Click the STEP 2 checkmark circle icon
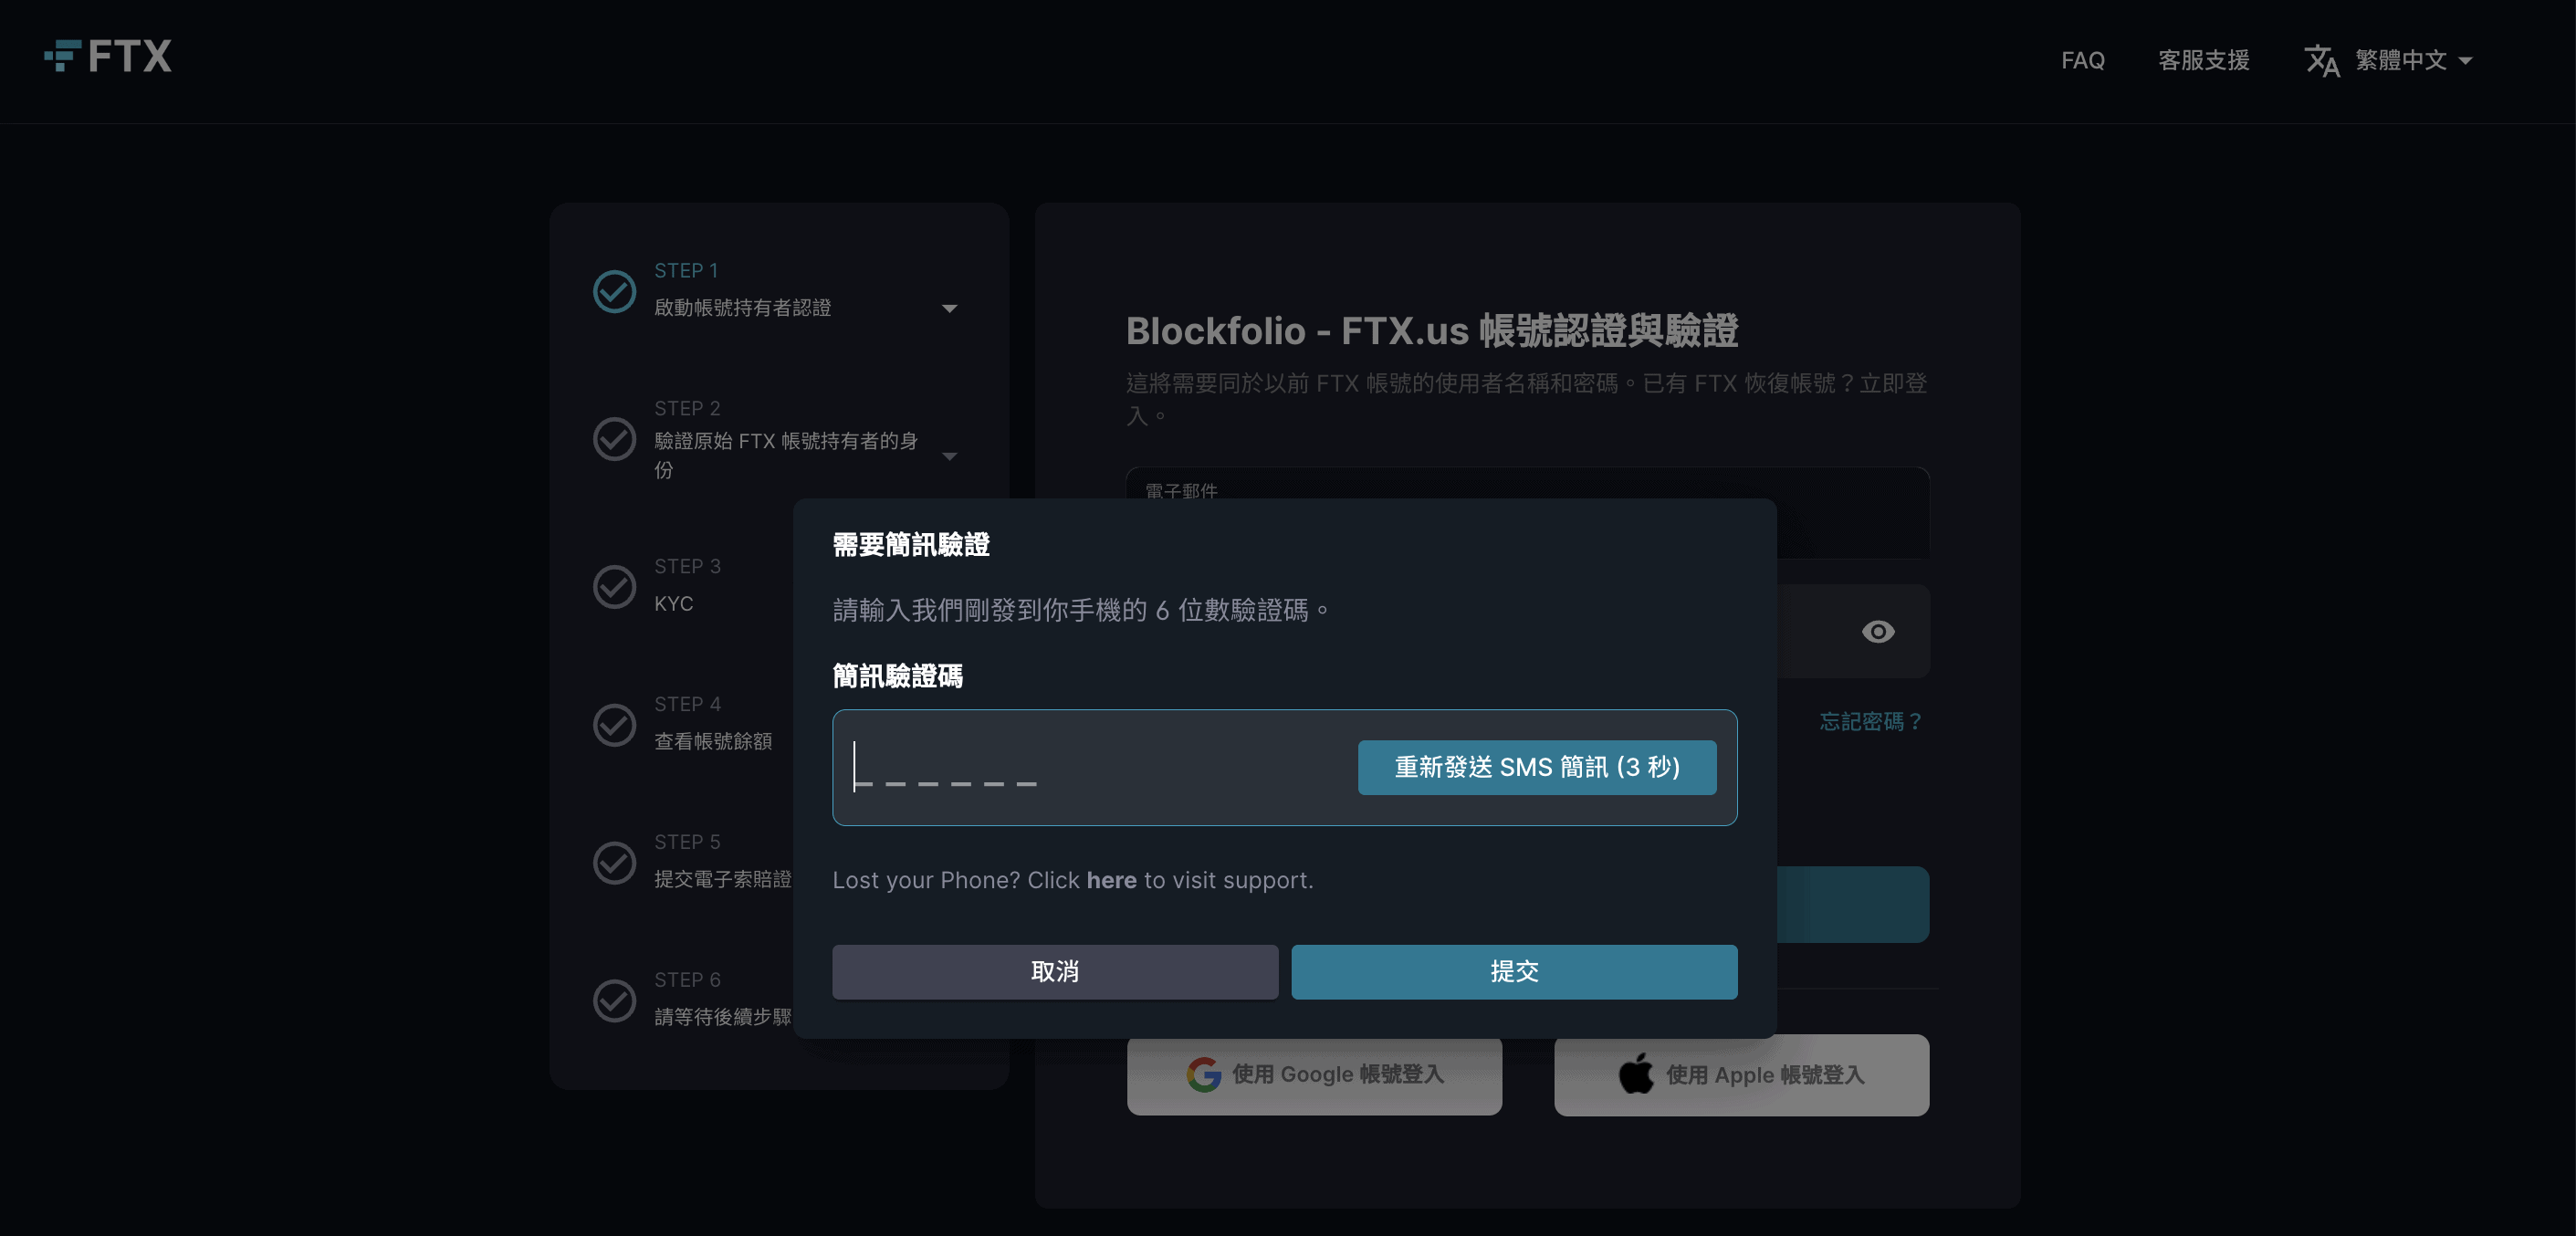The image size is (2576, 1236). (614, 438)
